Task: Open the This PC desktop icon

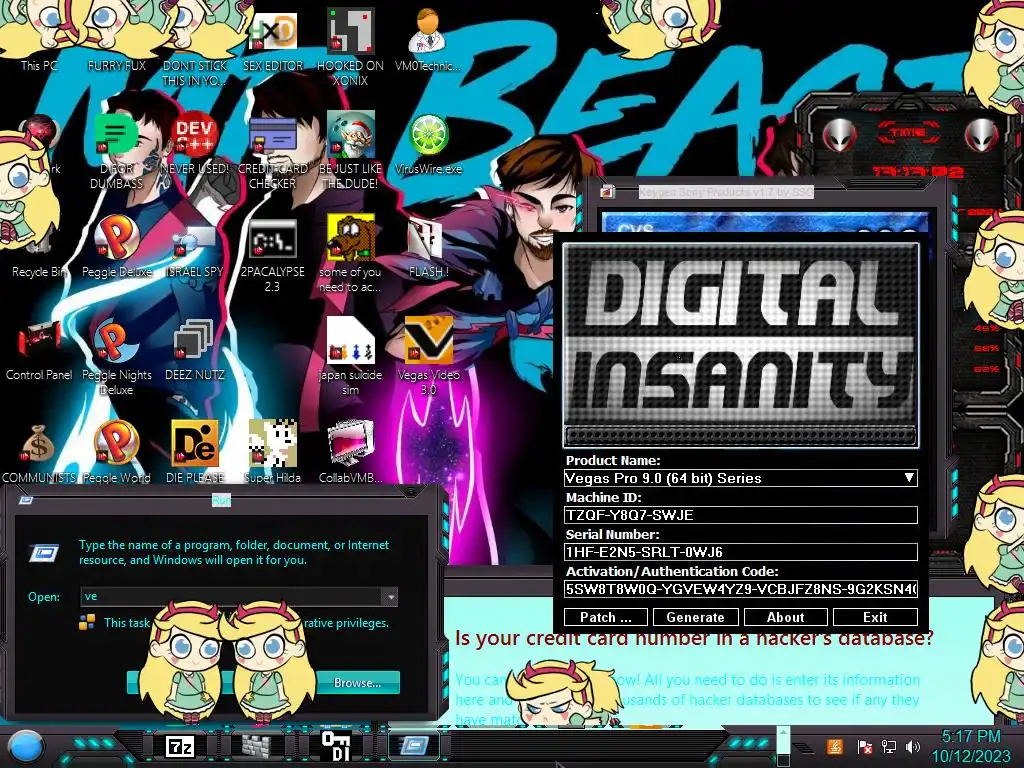Action: [x=39, y=39]
